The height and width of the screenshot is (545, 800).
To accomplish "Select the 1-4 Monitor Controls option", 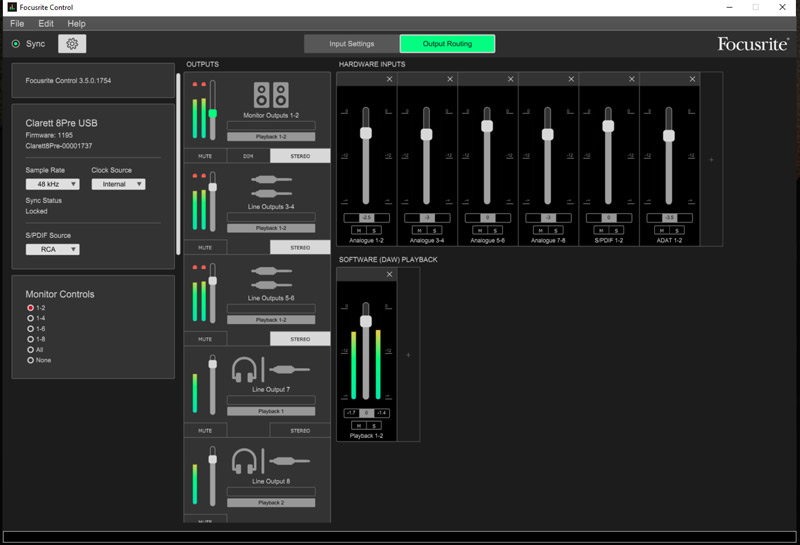I will tap(31, 319).
